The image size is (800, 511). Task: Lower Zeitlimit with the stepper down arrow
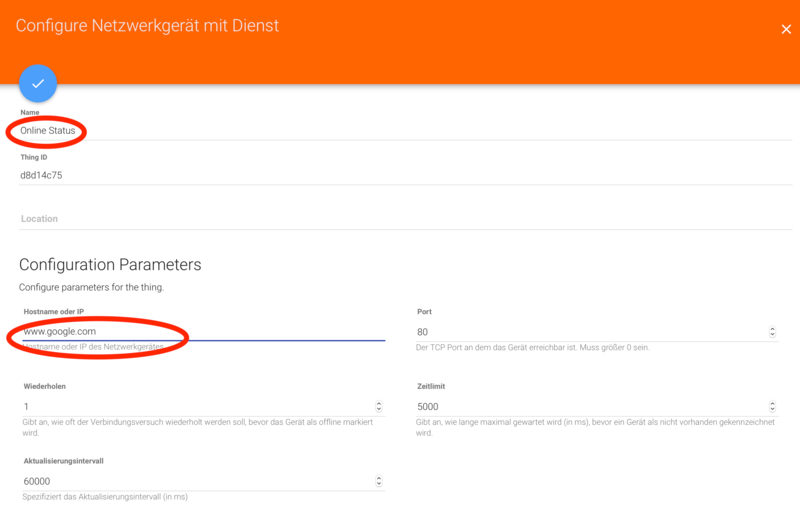(x=772, y=410)
